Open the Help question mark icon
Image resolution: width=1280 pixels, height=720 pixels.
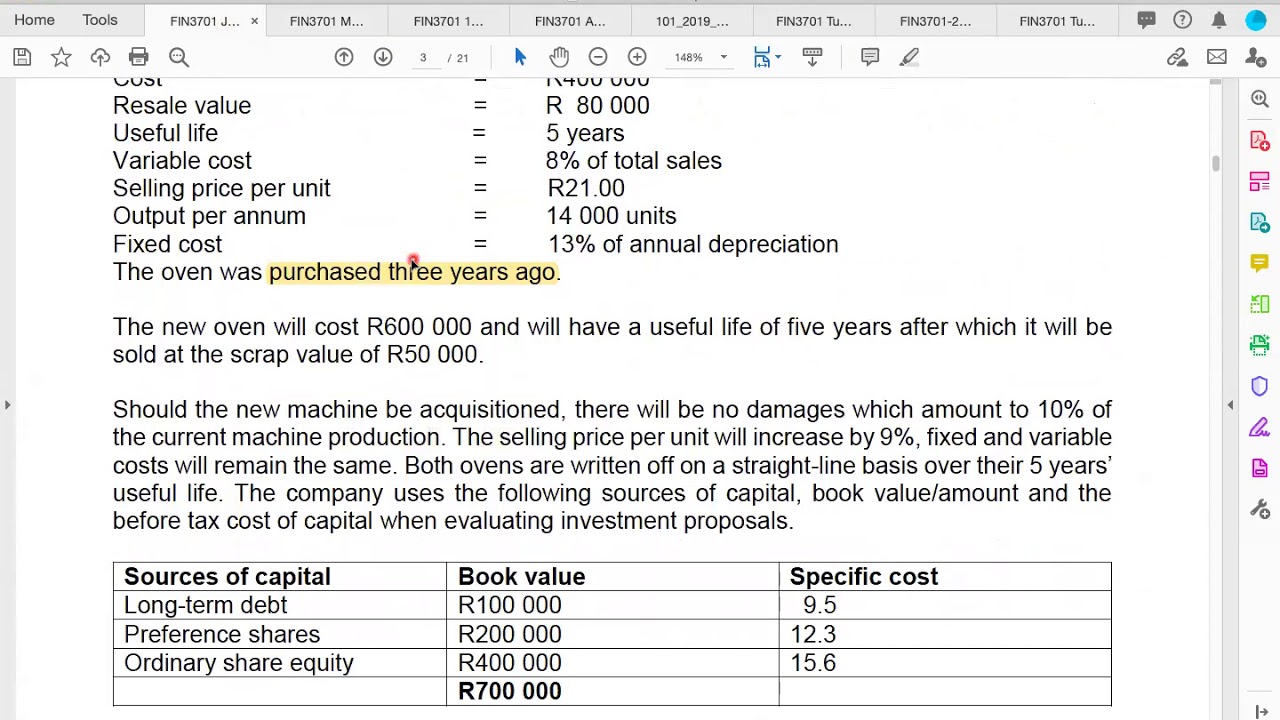coord(1182,20)
